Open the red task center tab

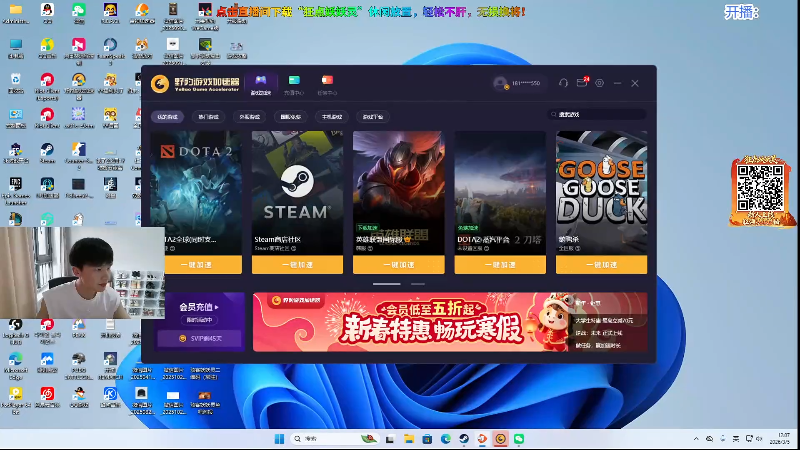tap(327, 84)
